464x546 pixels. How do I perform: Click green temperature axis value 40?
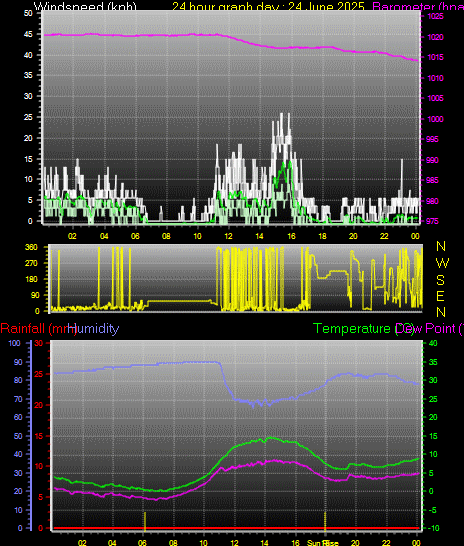433,343
